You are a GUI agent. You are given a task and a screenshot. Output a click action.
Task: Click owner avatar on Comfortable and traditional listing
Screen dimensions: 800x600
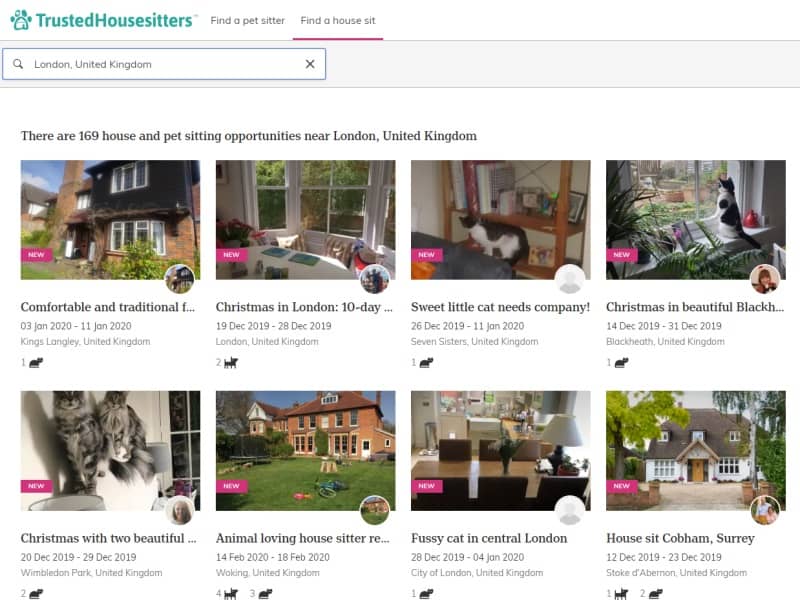[x=180, y=279]
